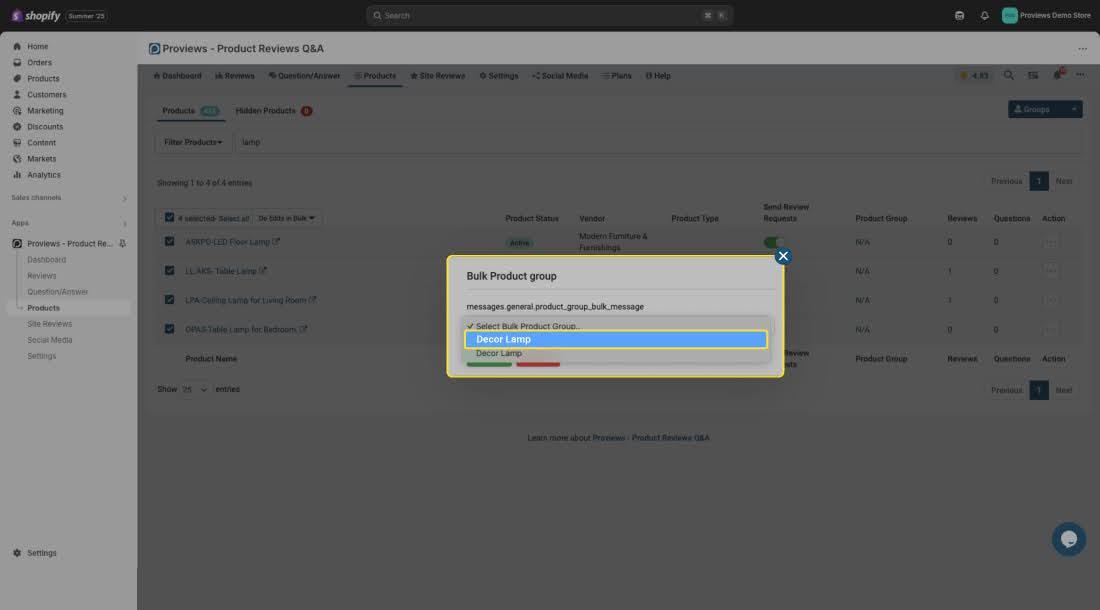
Task: Click the Home icon in sidebar
Action: click(x=17, y=47)
